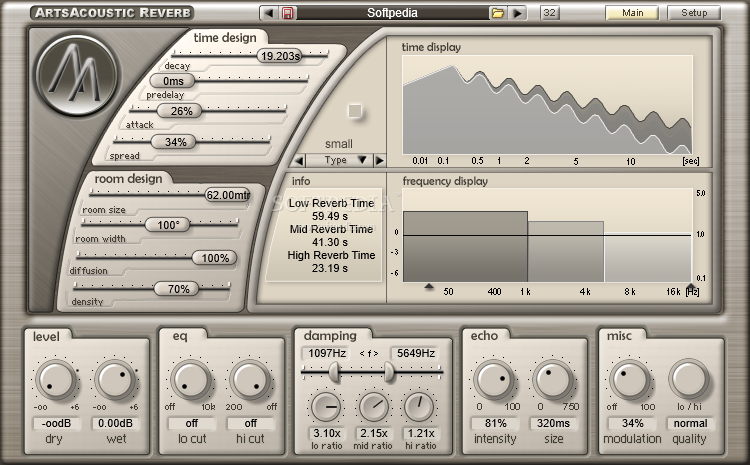This screenshot has height=465, width=750.
Task: Click the low band bar in frequency display
Action: 465,246
